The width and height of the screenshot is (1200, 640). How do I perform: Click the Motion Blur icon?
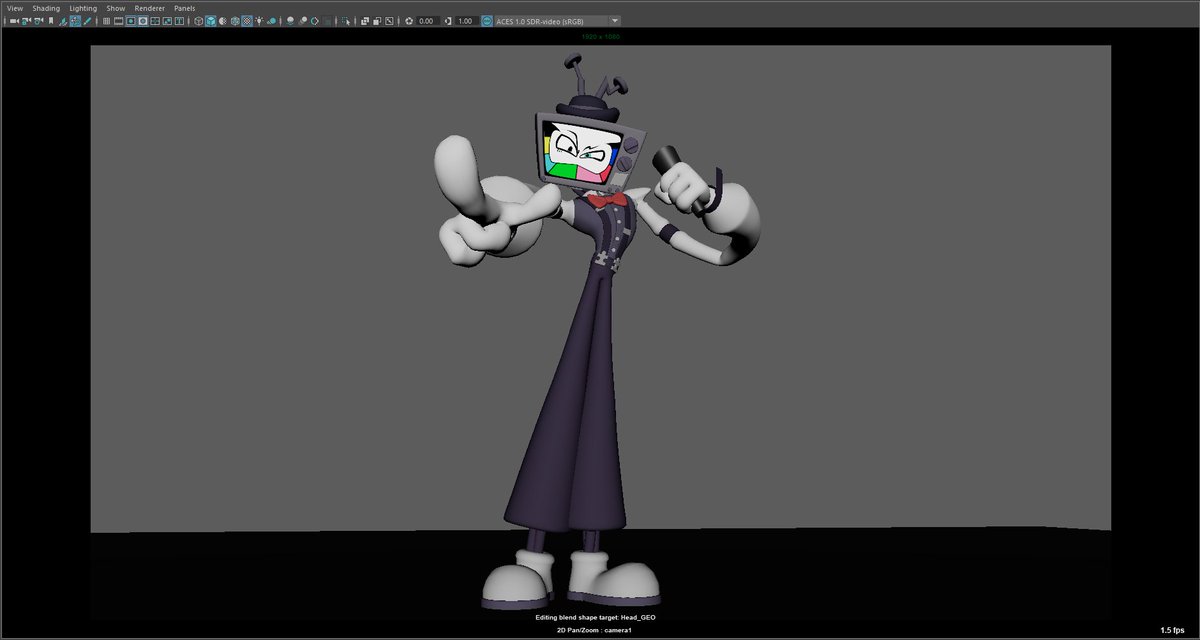pyautogui.click(x=302, y=21)
